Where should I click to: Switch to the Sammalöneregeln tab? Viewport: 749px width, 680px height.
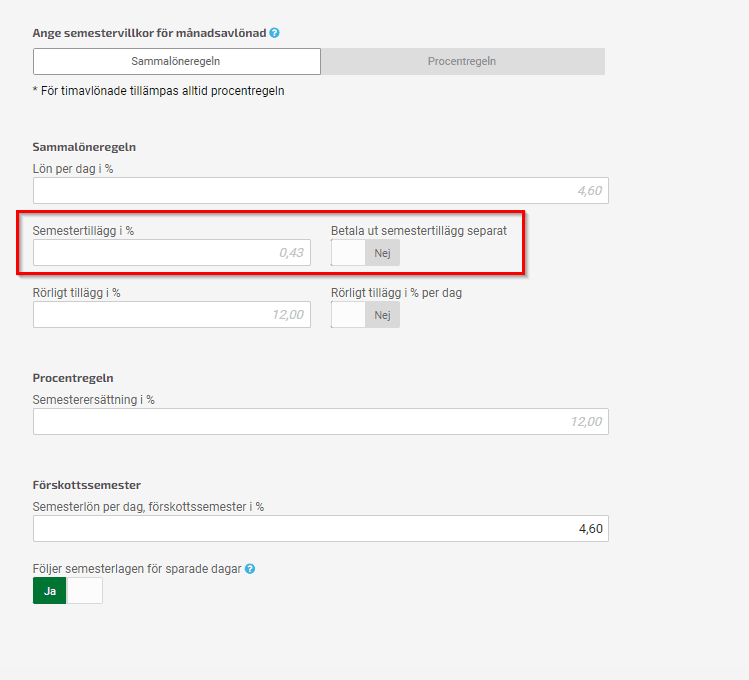pyautogui.click(x=176, y=61)
